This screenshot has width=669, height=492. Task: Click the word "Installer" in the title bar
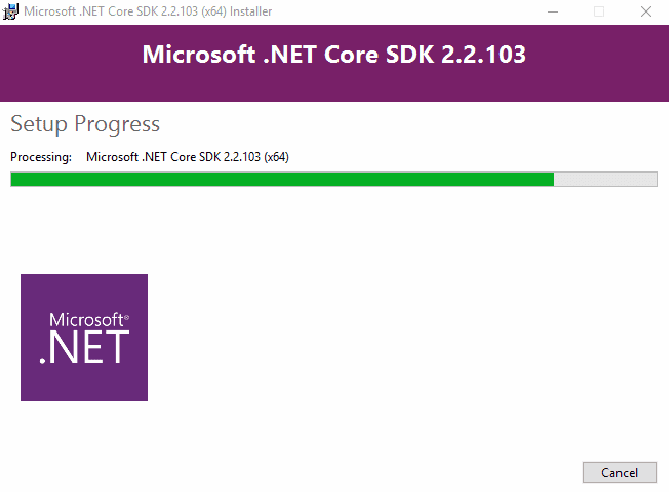pyautogui.click(x=249, y=11)
